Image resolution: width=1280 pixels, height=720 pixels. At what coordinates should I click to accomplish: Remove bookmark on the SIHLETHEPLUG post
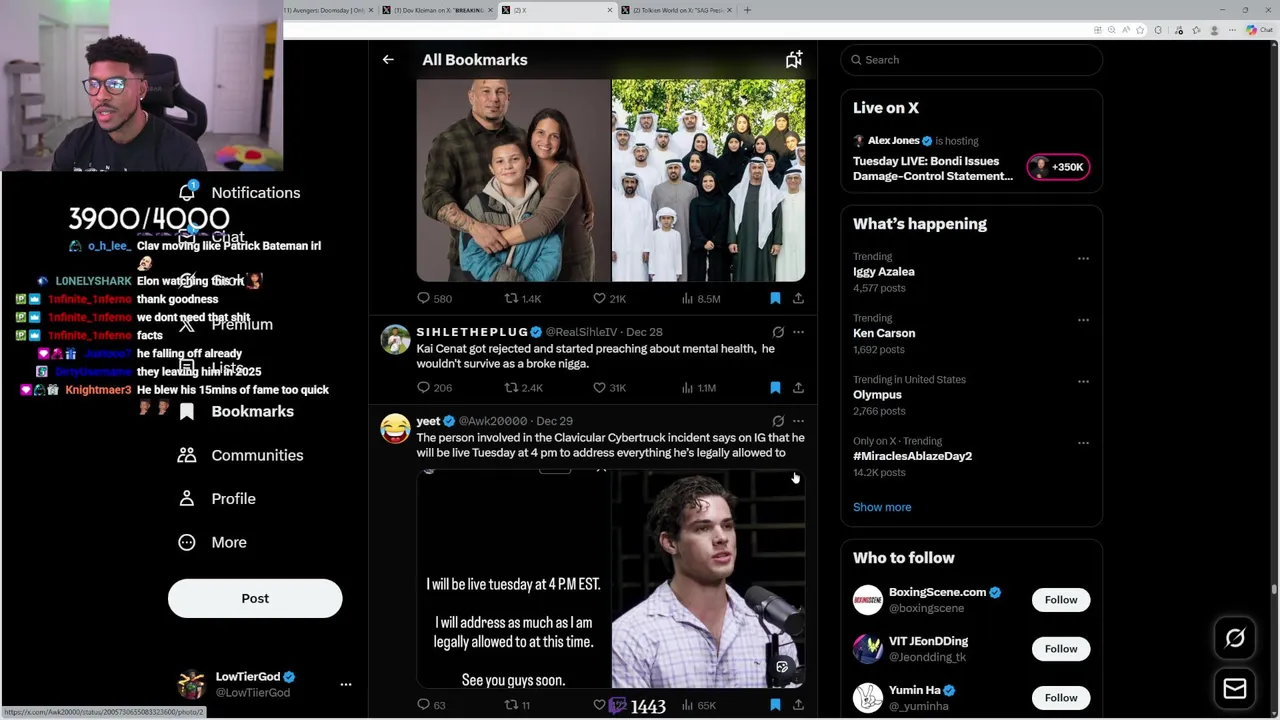[775, 387]
